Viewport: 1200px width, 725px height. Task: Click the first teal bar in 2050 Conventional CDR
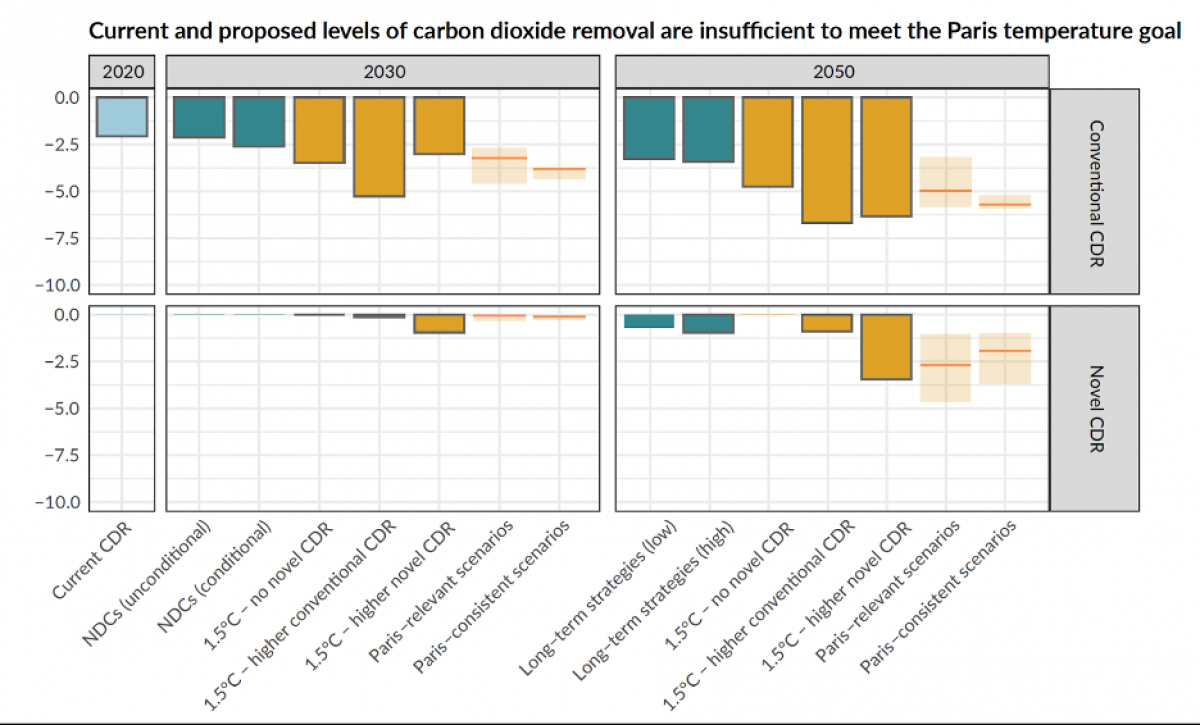click(648, 128)
